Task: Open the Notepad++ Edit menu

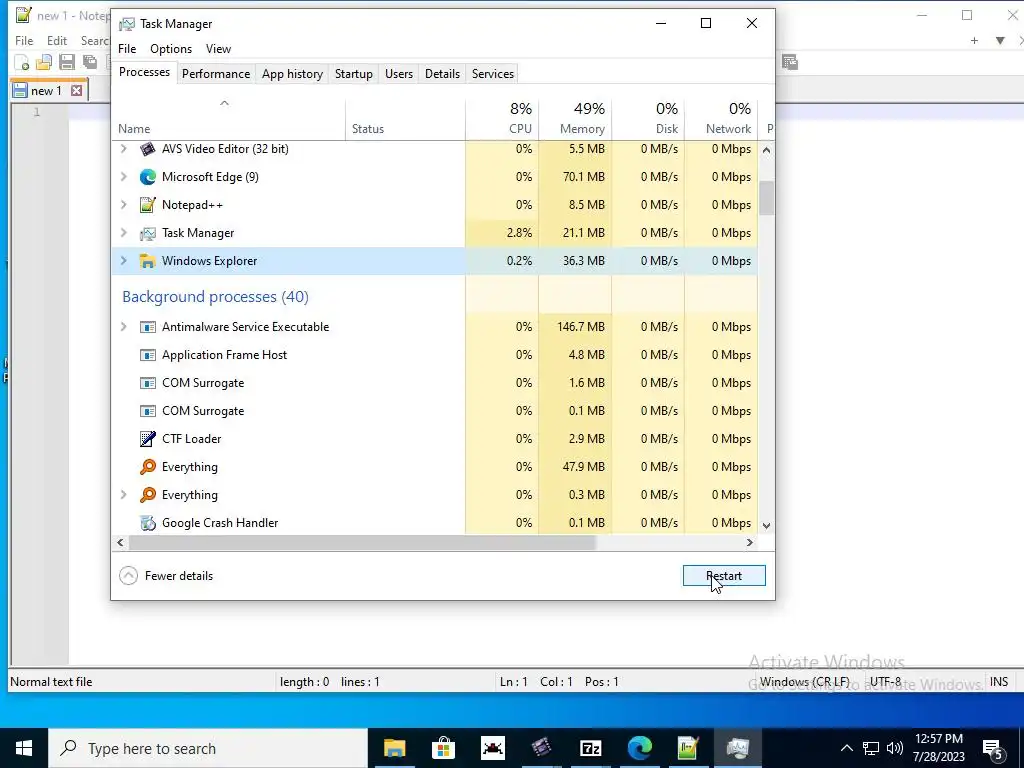Action: (57, 40)
